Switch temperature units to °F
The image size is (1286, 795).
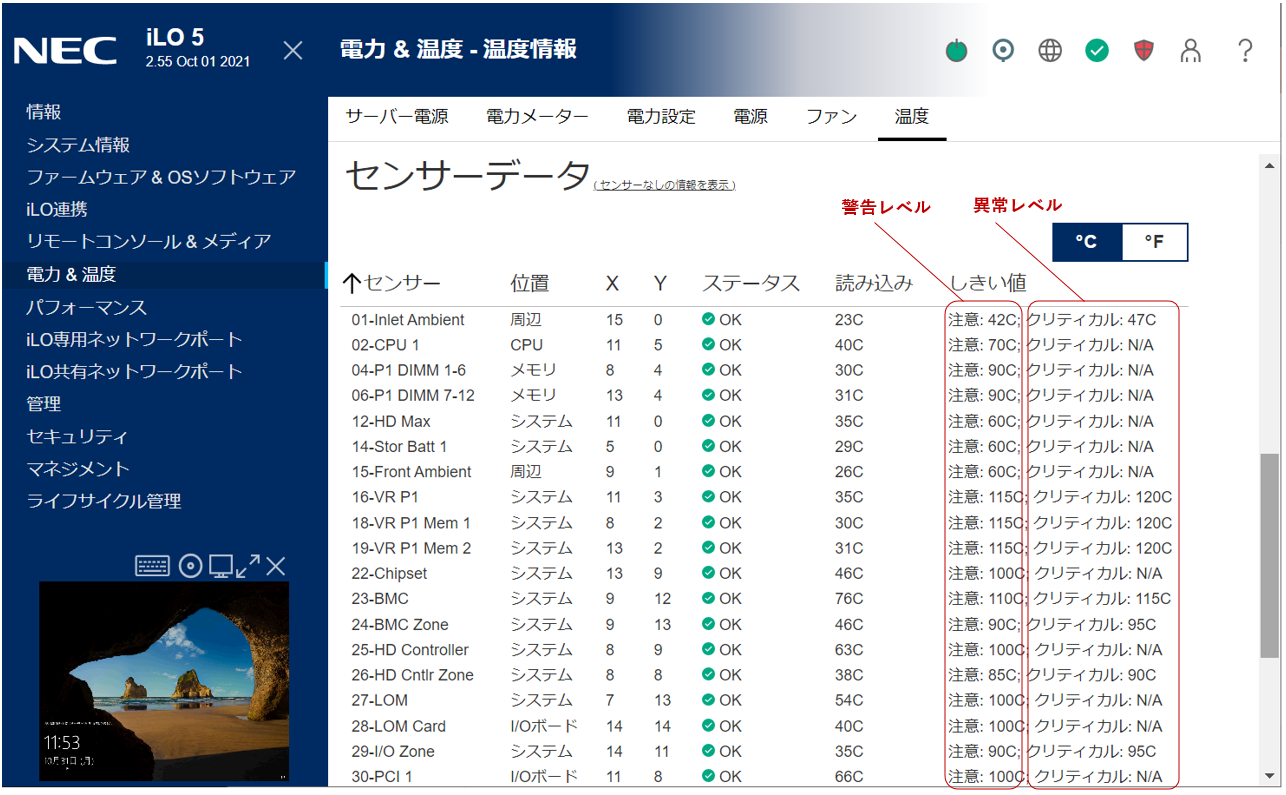(x=1154, y=242)
